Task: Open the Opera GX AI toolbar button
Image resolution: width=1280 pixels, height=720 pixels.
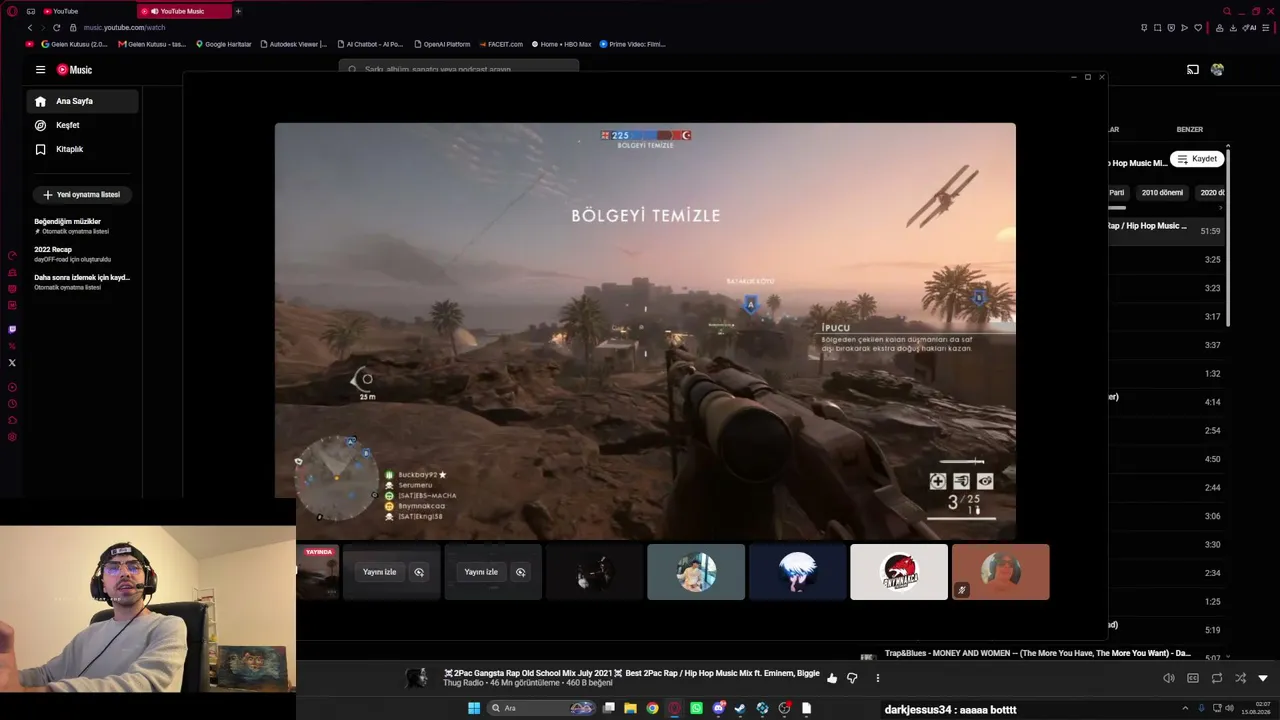Action: point(1250,28)
